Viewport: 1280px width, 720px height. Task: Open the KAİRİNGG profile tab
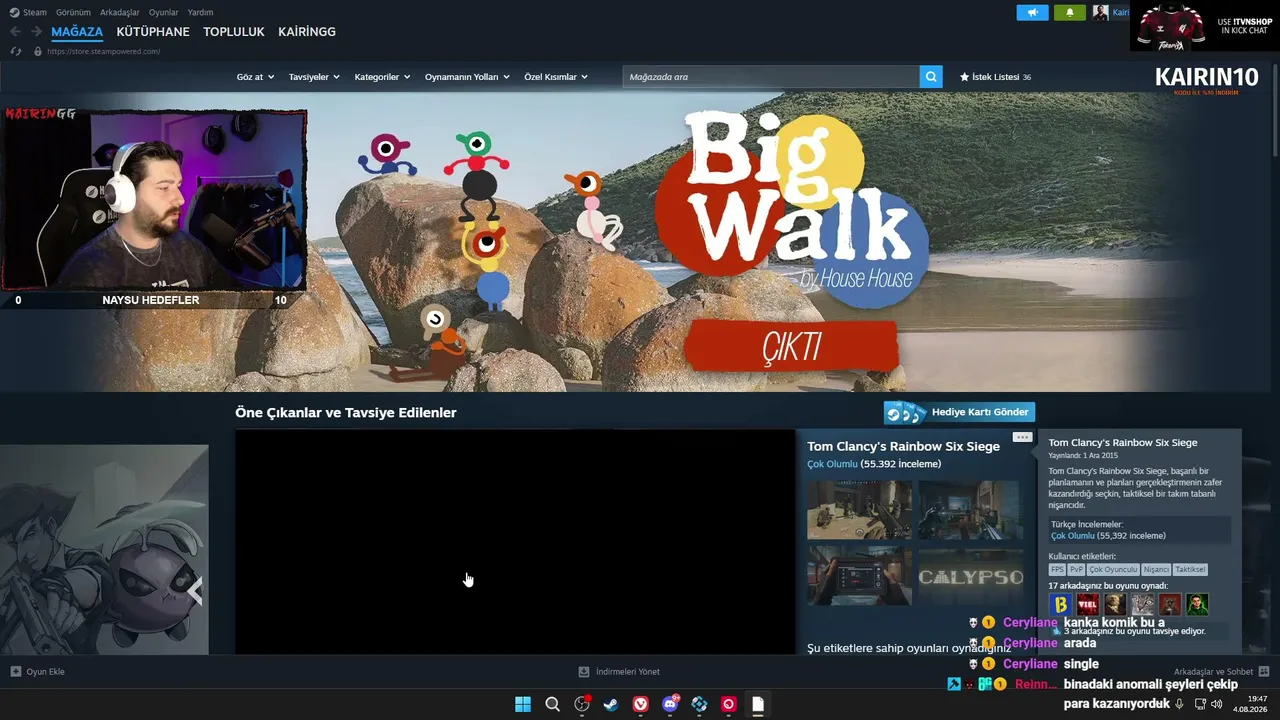307,32
